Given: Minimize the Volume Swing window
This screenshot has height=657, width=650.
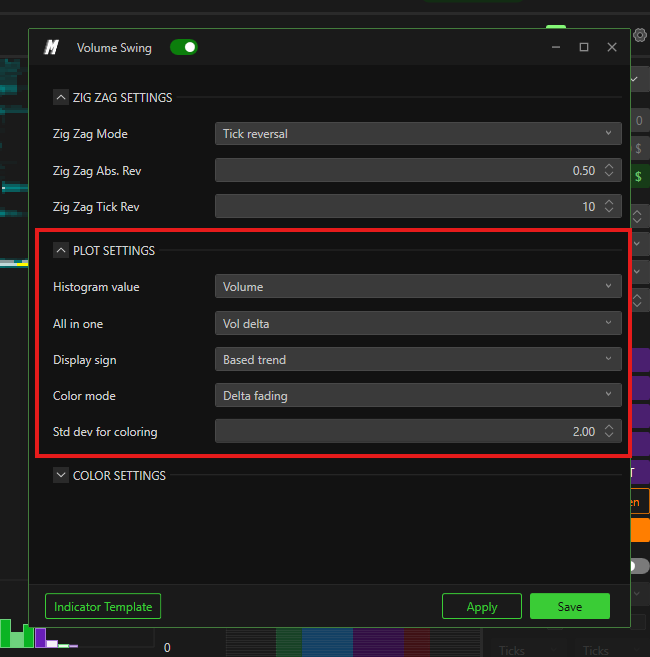Looking at the screenshot, I should 556,47.
